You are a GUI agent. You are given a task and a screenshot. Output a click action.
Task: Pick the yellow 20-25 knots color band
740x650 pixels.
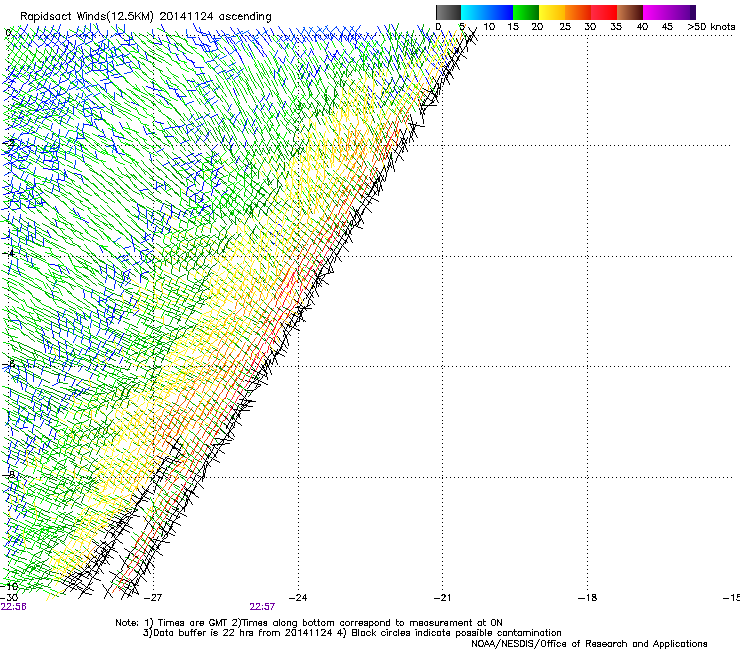552,12
